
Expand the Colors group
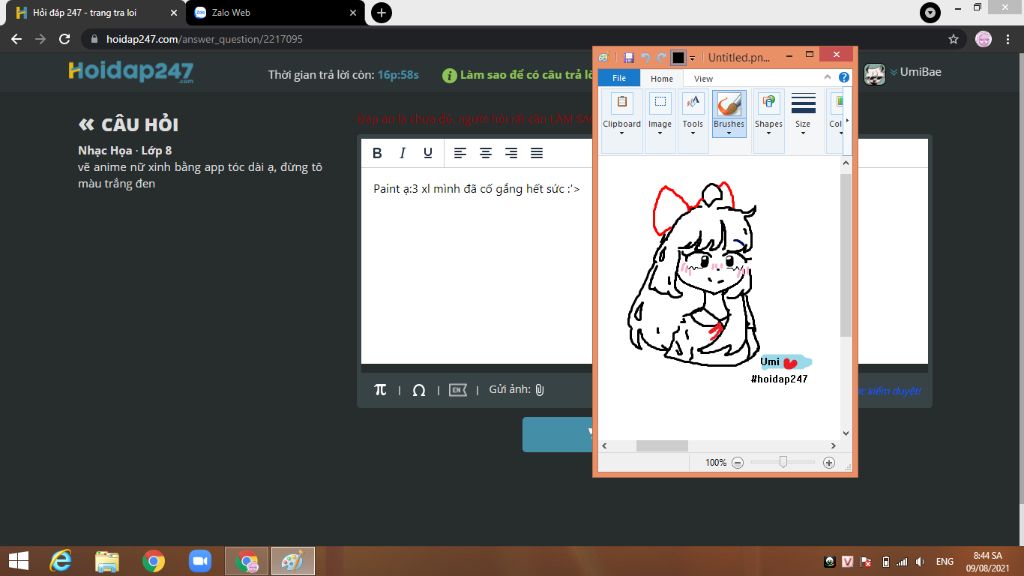835,122
